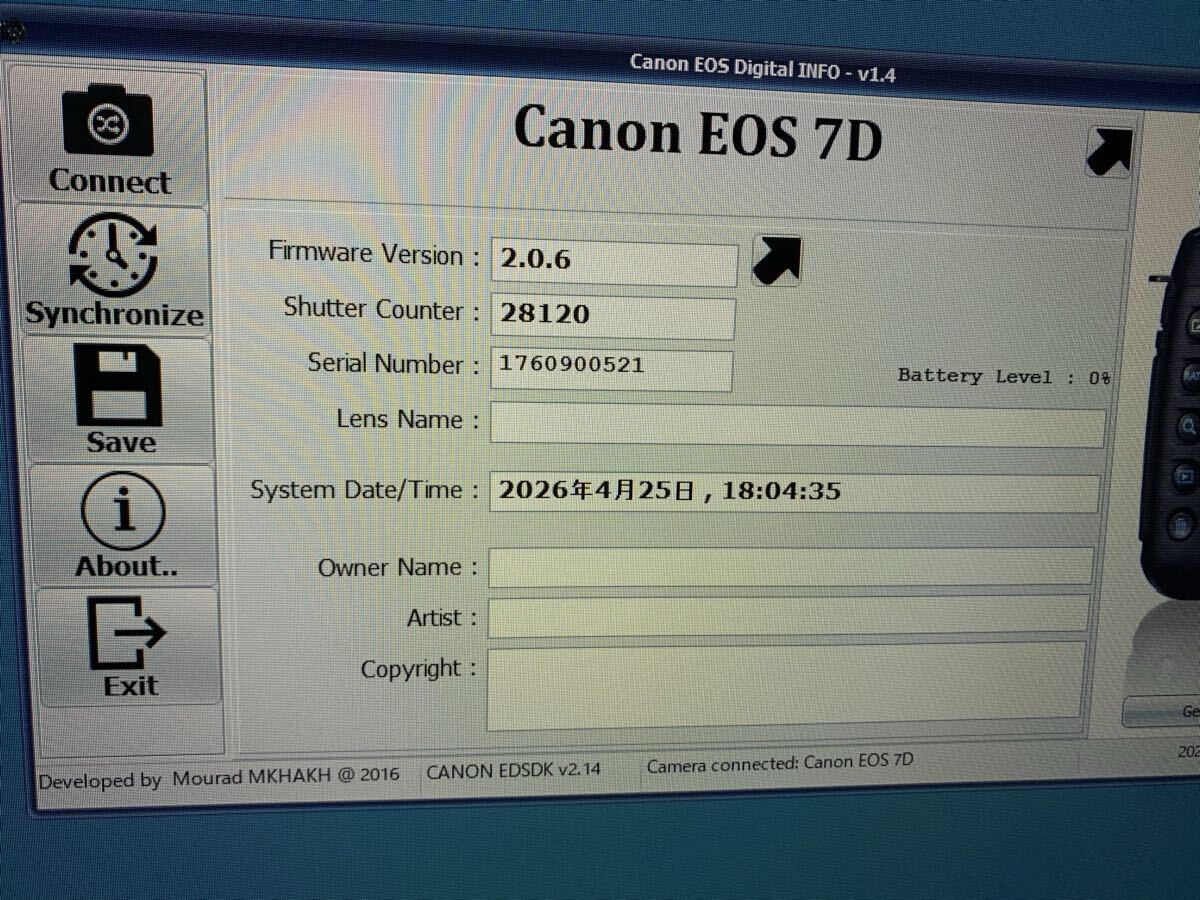Click the arrow icon beside Firmware Version

coord(776,261)
